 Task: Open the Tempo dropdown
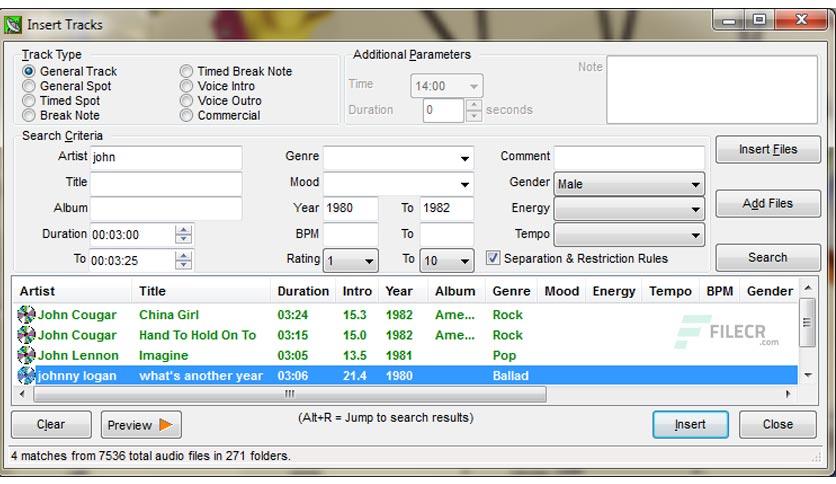(695, 236)
